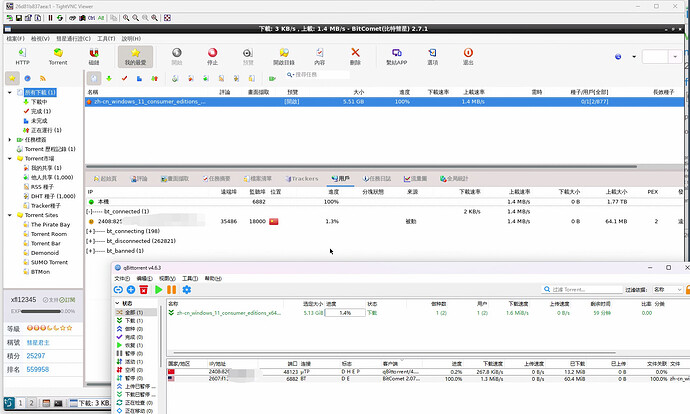Select the zh-cn_windows_11 task row in BitComet

384,102
